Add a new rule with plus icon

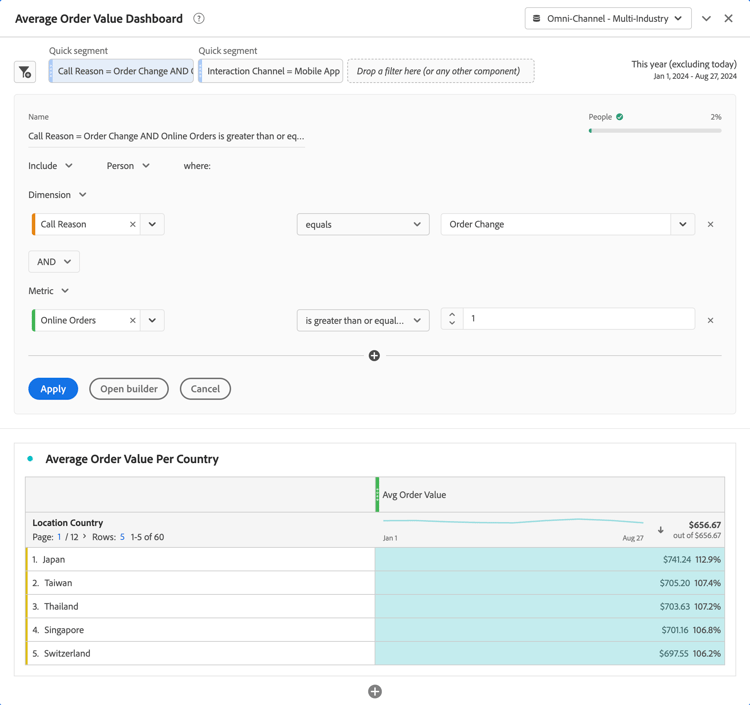click(x=374, y=356)
